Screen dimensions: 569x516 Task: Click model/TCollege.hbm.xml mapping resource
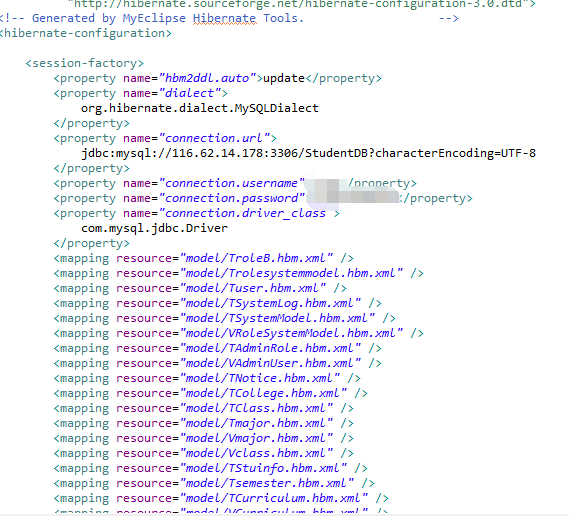click(x=263, y=393)
